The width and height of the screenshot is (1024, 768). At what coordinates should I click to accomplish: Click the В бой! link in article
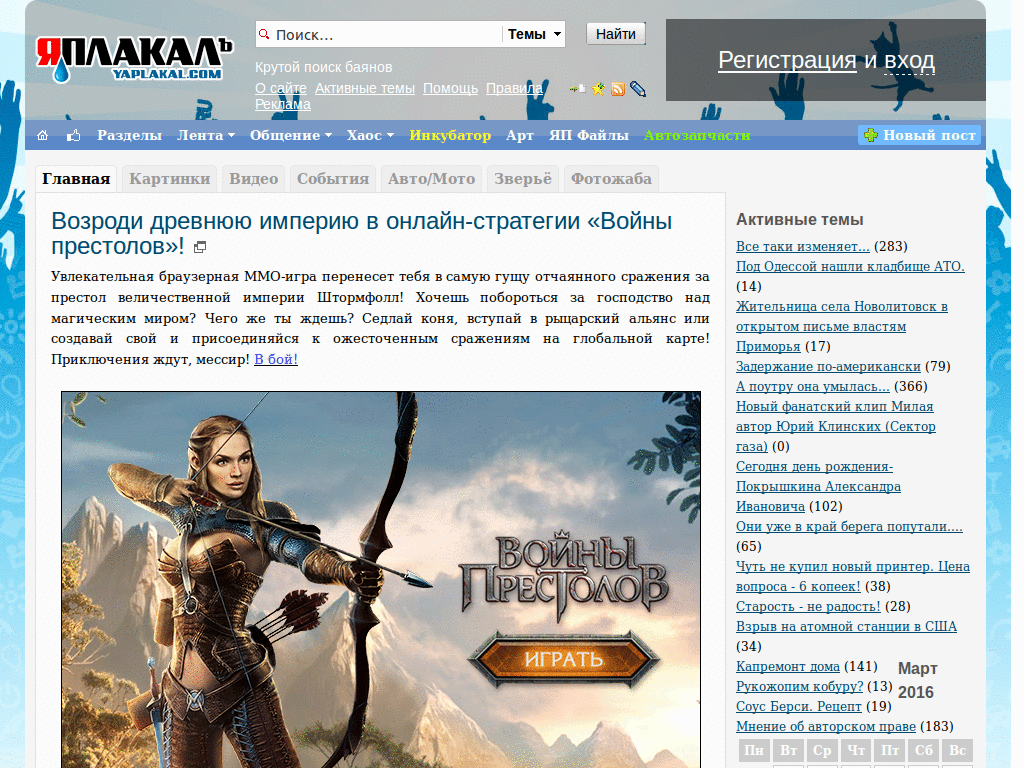[x=276, y=359]
